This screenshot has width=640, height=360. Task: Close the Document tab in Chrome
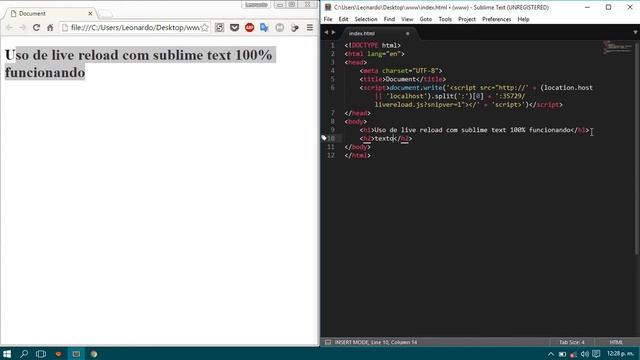point(90,13)
